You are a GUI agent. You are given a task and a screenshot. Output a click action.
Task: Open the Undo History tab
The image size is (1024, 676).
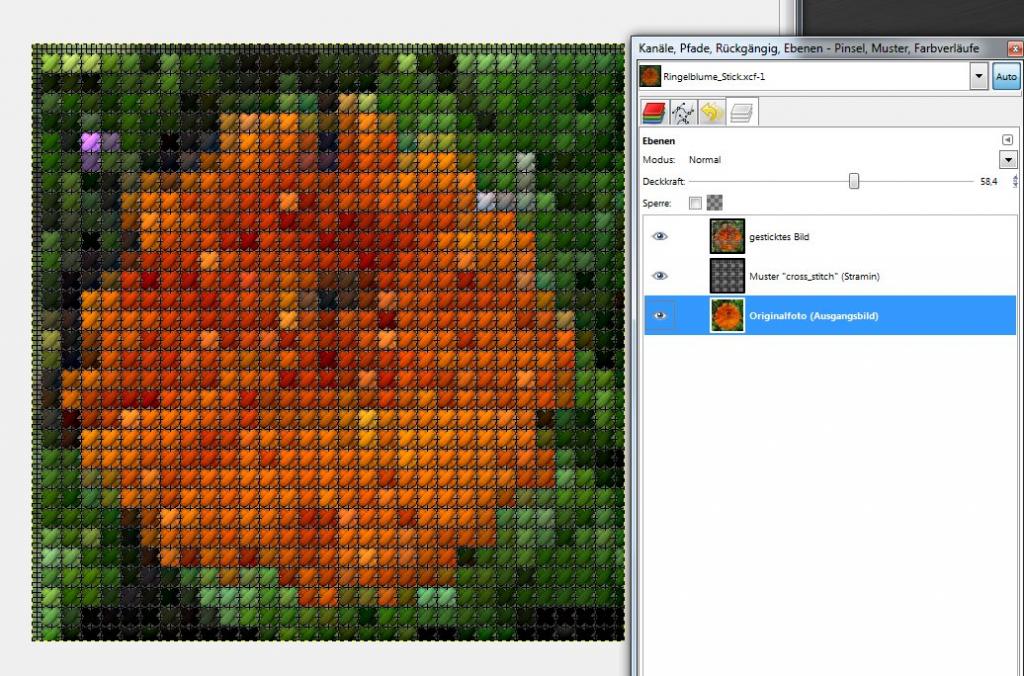(x=712, y=112)
